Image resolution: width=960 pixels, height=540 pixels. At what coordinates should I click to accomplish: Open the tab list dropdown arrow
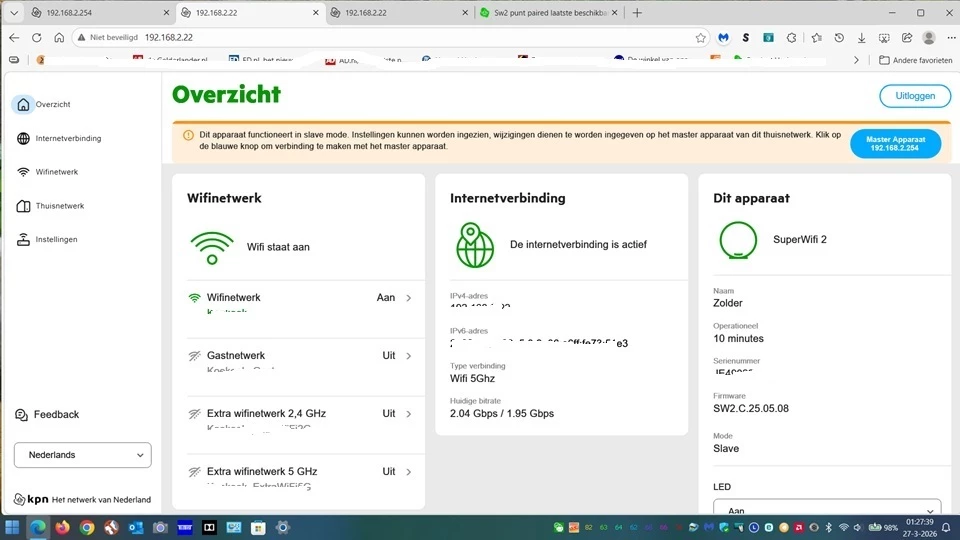coord(14,13)
